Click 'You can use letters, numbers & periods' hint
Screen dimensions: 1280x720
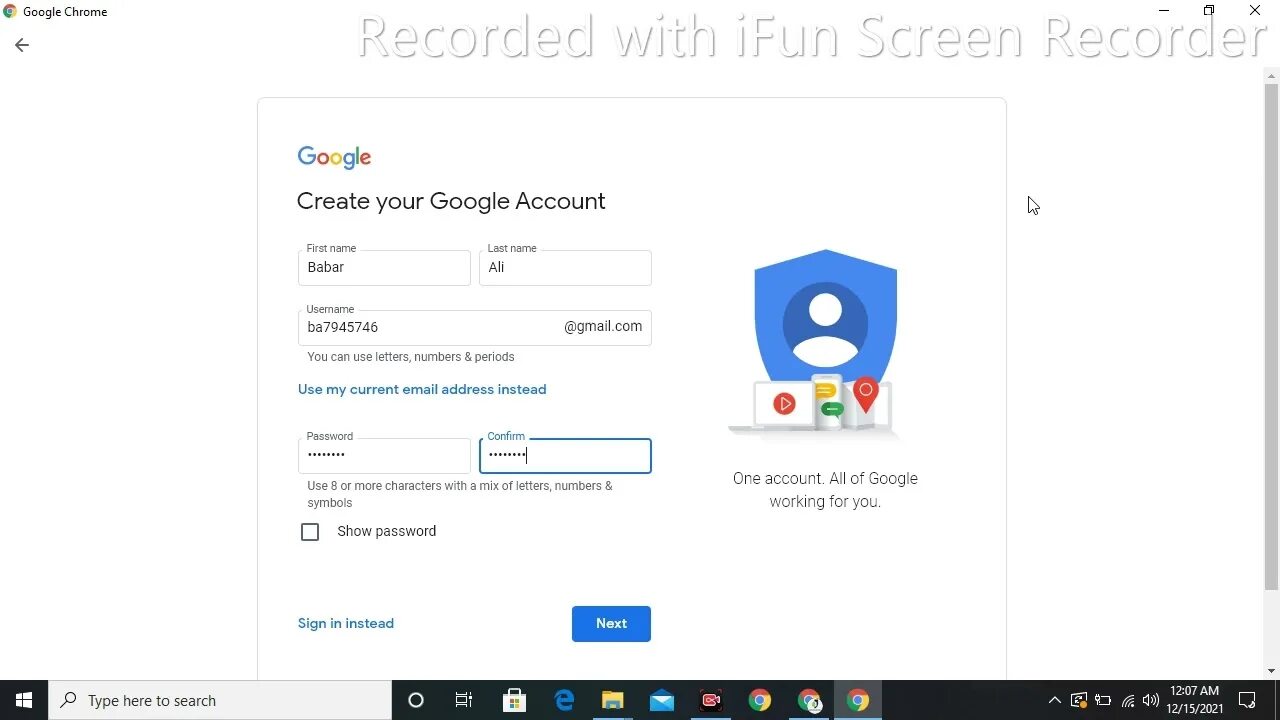point(411,357)
